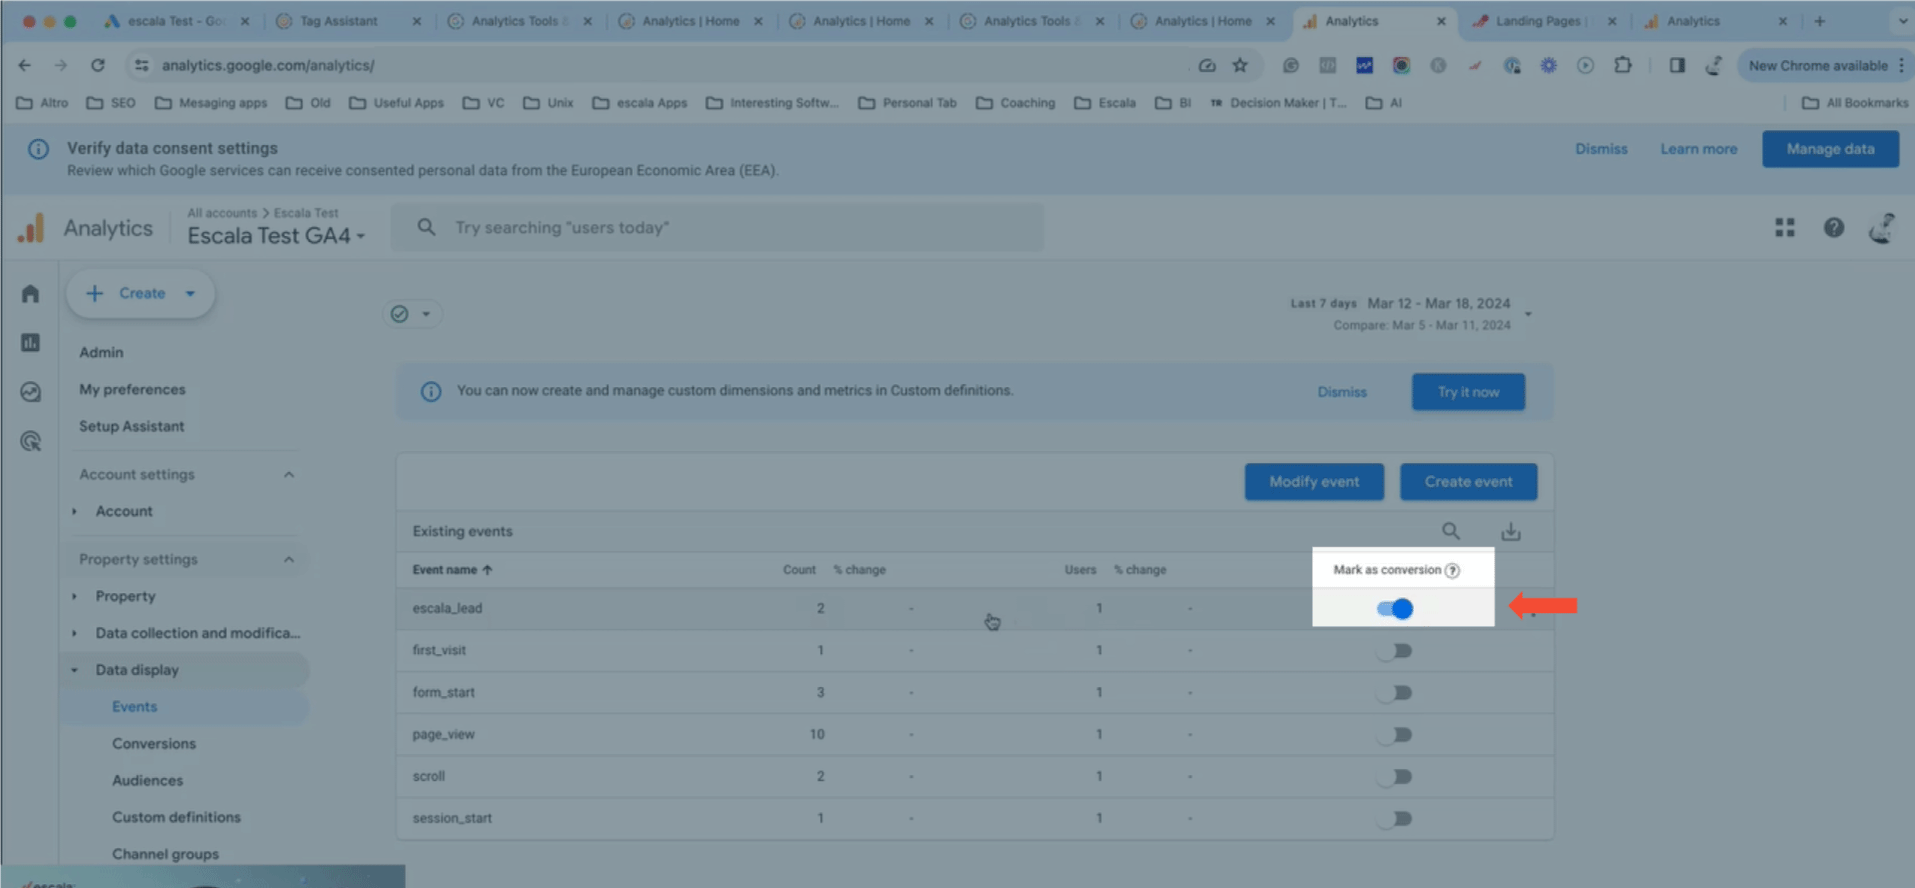
Task: Open Custom definitions menu item
Action: click(x=176, y=818)
